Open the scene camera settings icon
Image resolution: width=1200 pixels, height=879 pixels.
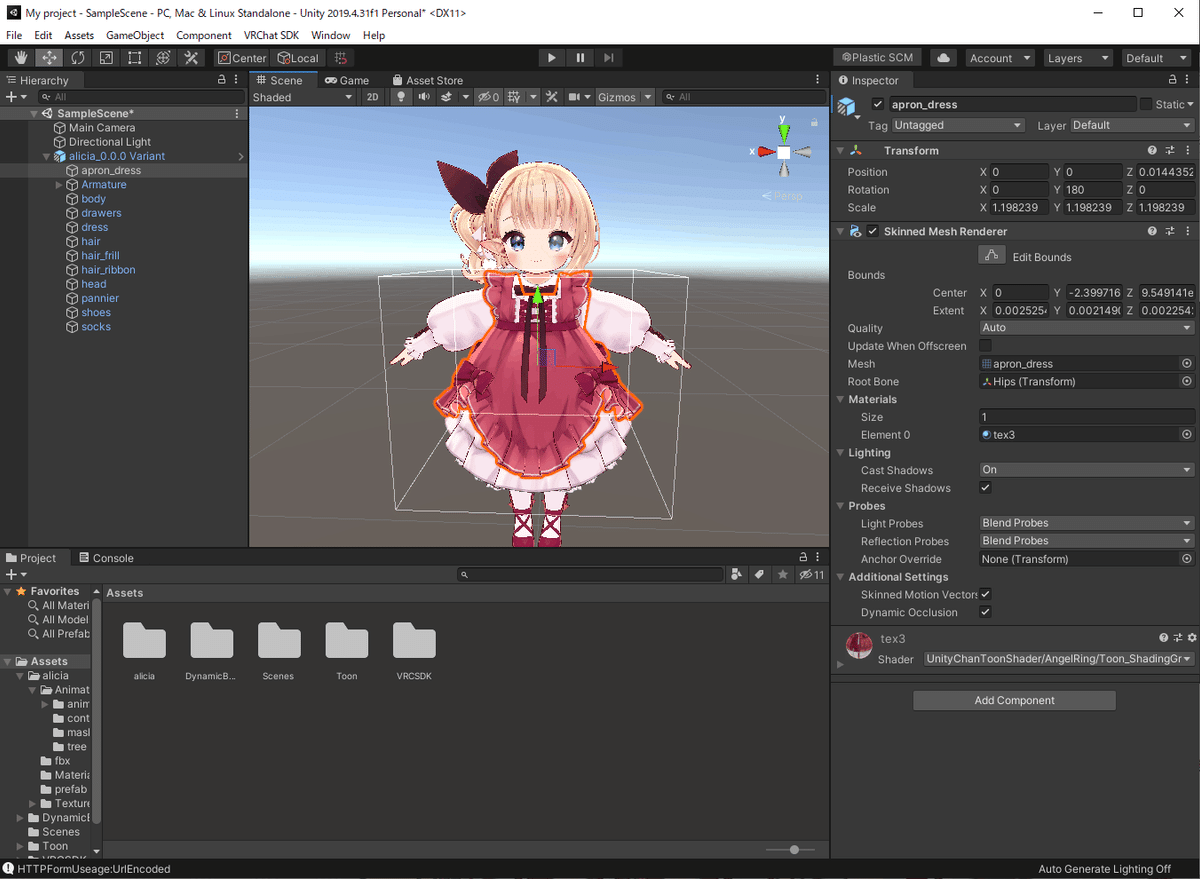[574, 97]
